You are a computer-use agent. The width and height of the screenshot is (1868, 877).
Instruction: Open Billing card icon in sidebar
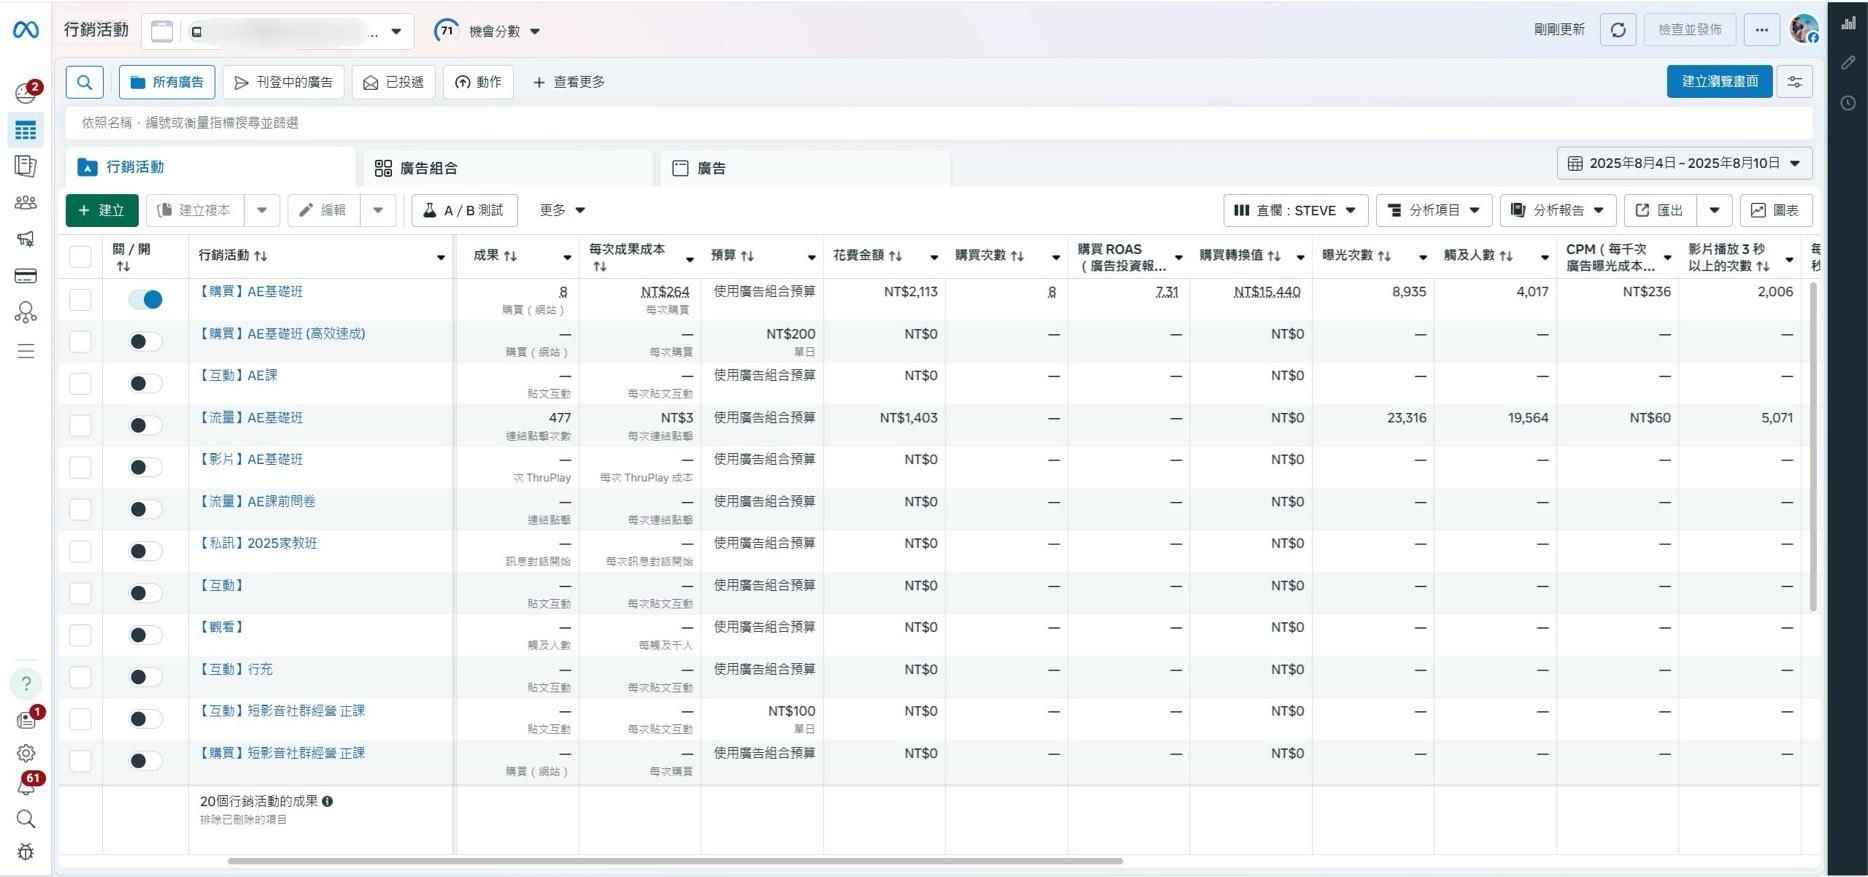pyautogui.click(x=26, y=276)
